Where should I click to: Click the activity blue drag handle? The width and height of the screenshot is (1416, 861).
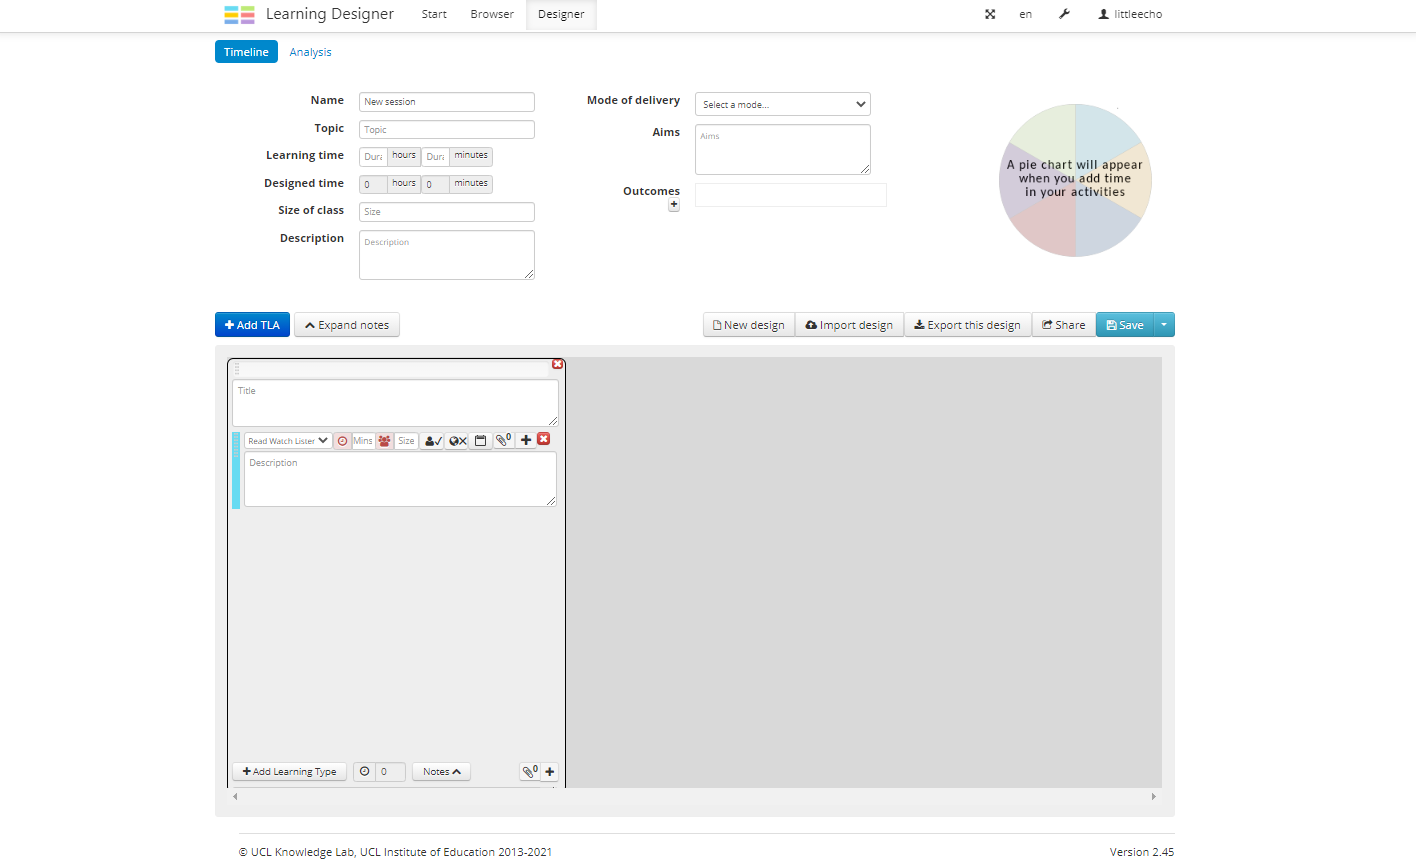[236, 471]
